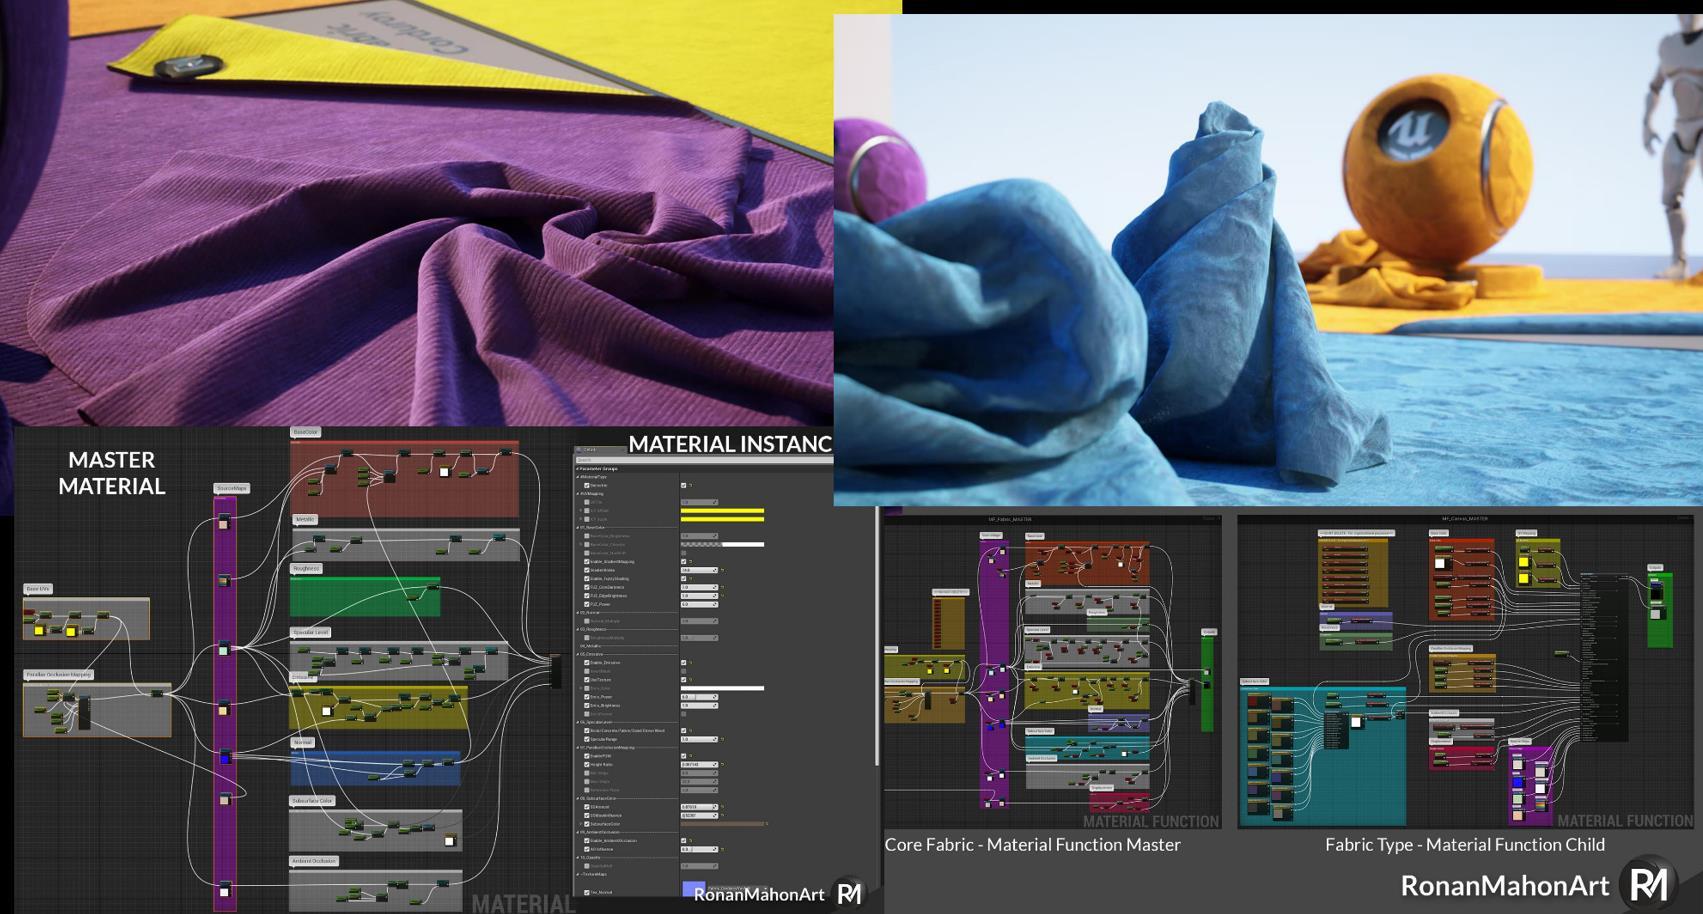Select the Master Material's final output node
The image size is (1703, 914).
pos(555,671)
